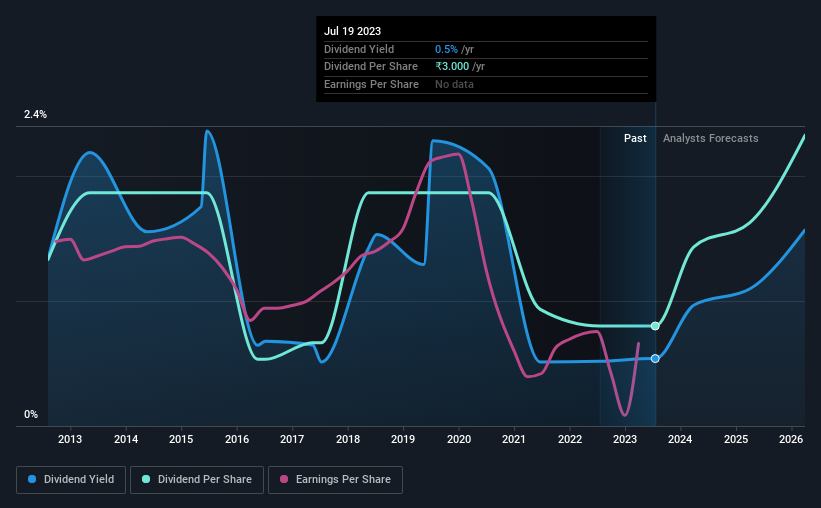Viewport: 821px width, 508px height.
Task: Click the 2020 x-axis label
Action: click(459, 439)
